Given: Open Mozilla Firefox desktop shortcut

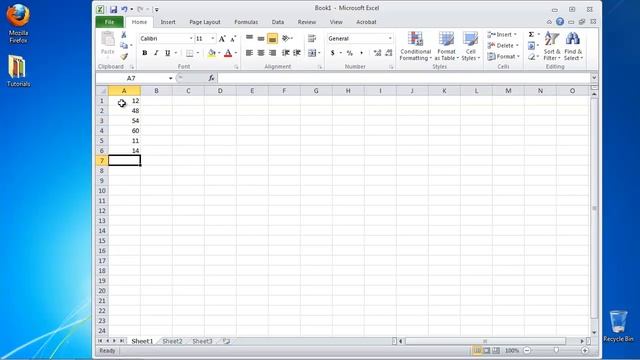Looking at the screenshot, I should click(x=18, y=24).
